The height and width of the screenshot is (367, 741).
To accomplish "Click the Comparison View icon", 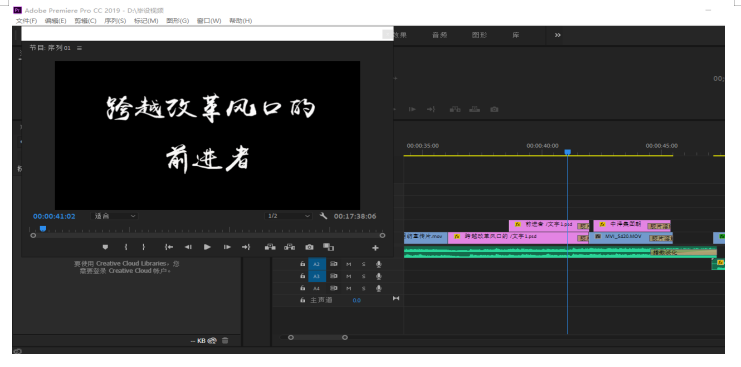I will pyautogui.click(x=328, y=247).
